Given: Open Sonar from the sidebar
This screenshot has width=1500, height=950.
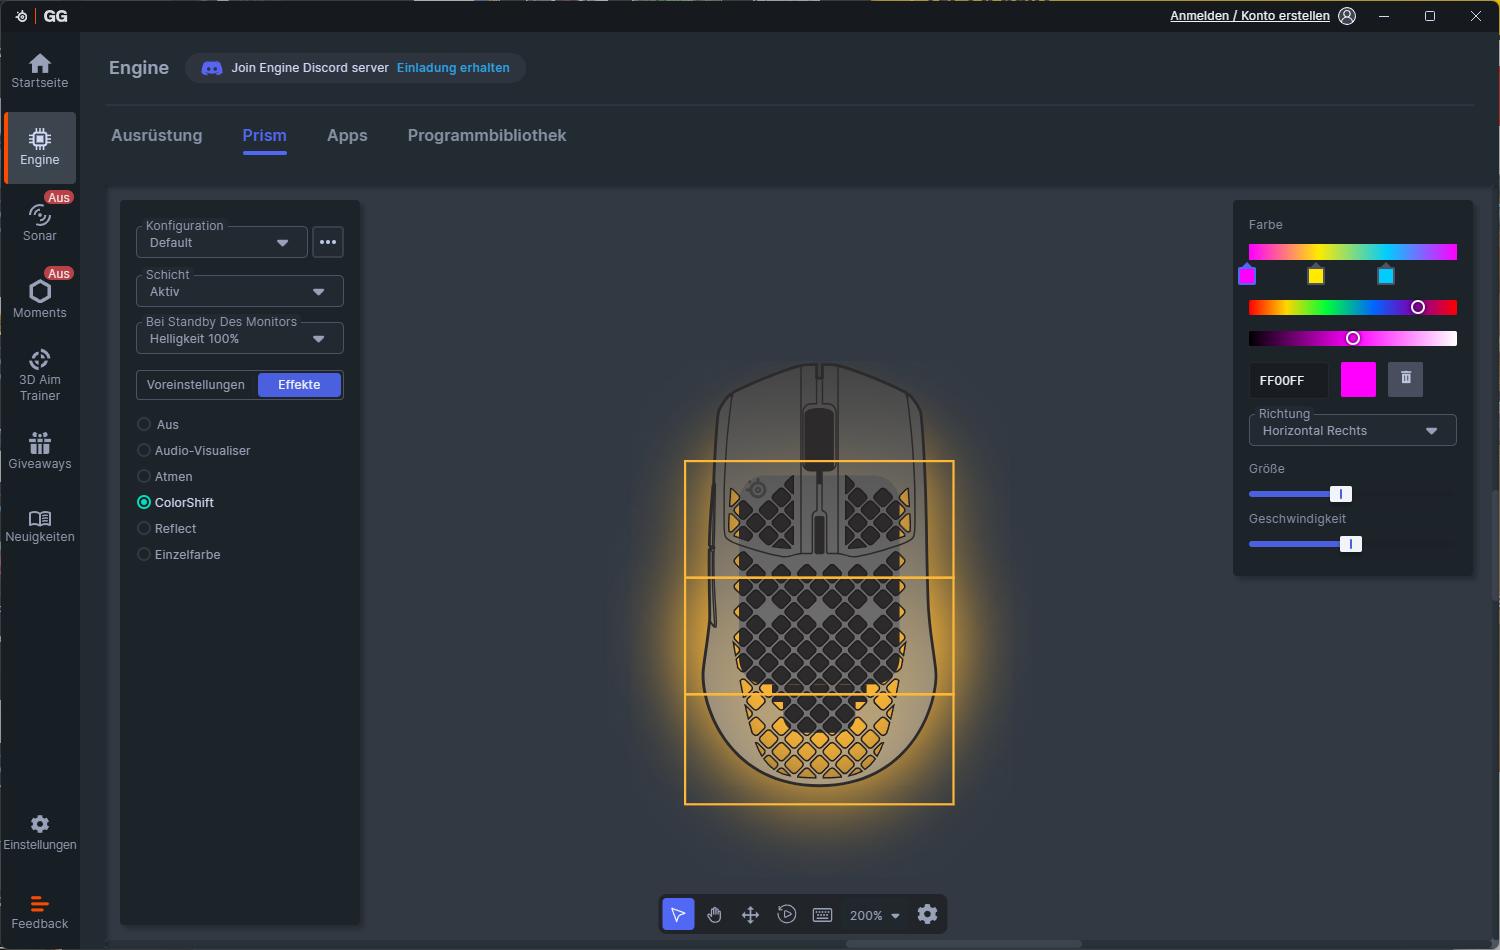Looking at the screenshot, I should (x=40, y=222).
